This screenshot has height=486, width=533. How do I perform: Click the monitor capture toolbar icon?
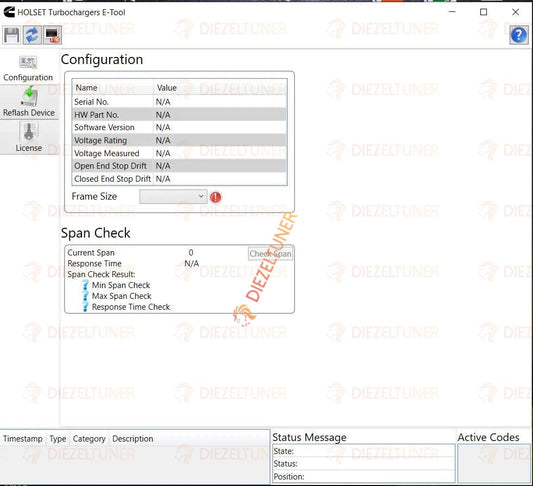coord(52,35)
